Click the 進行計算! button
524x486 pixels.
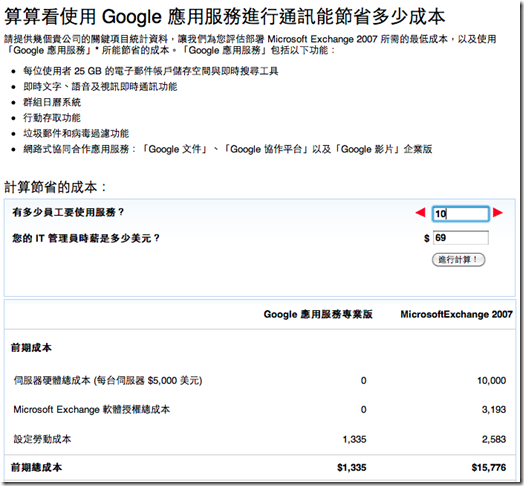(x=458, y=259)
